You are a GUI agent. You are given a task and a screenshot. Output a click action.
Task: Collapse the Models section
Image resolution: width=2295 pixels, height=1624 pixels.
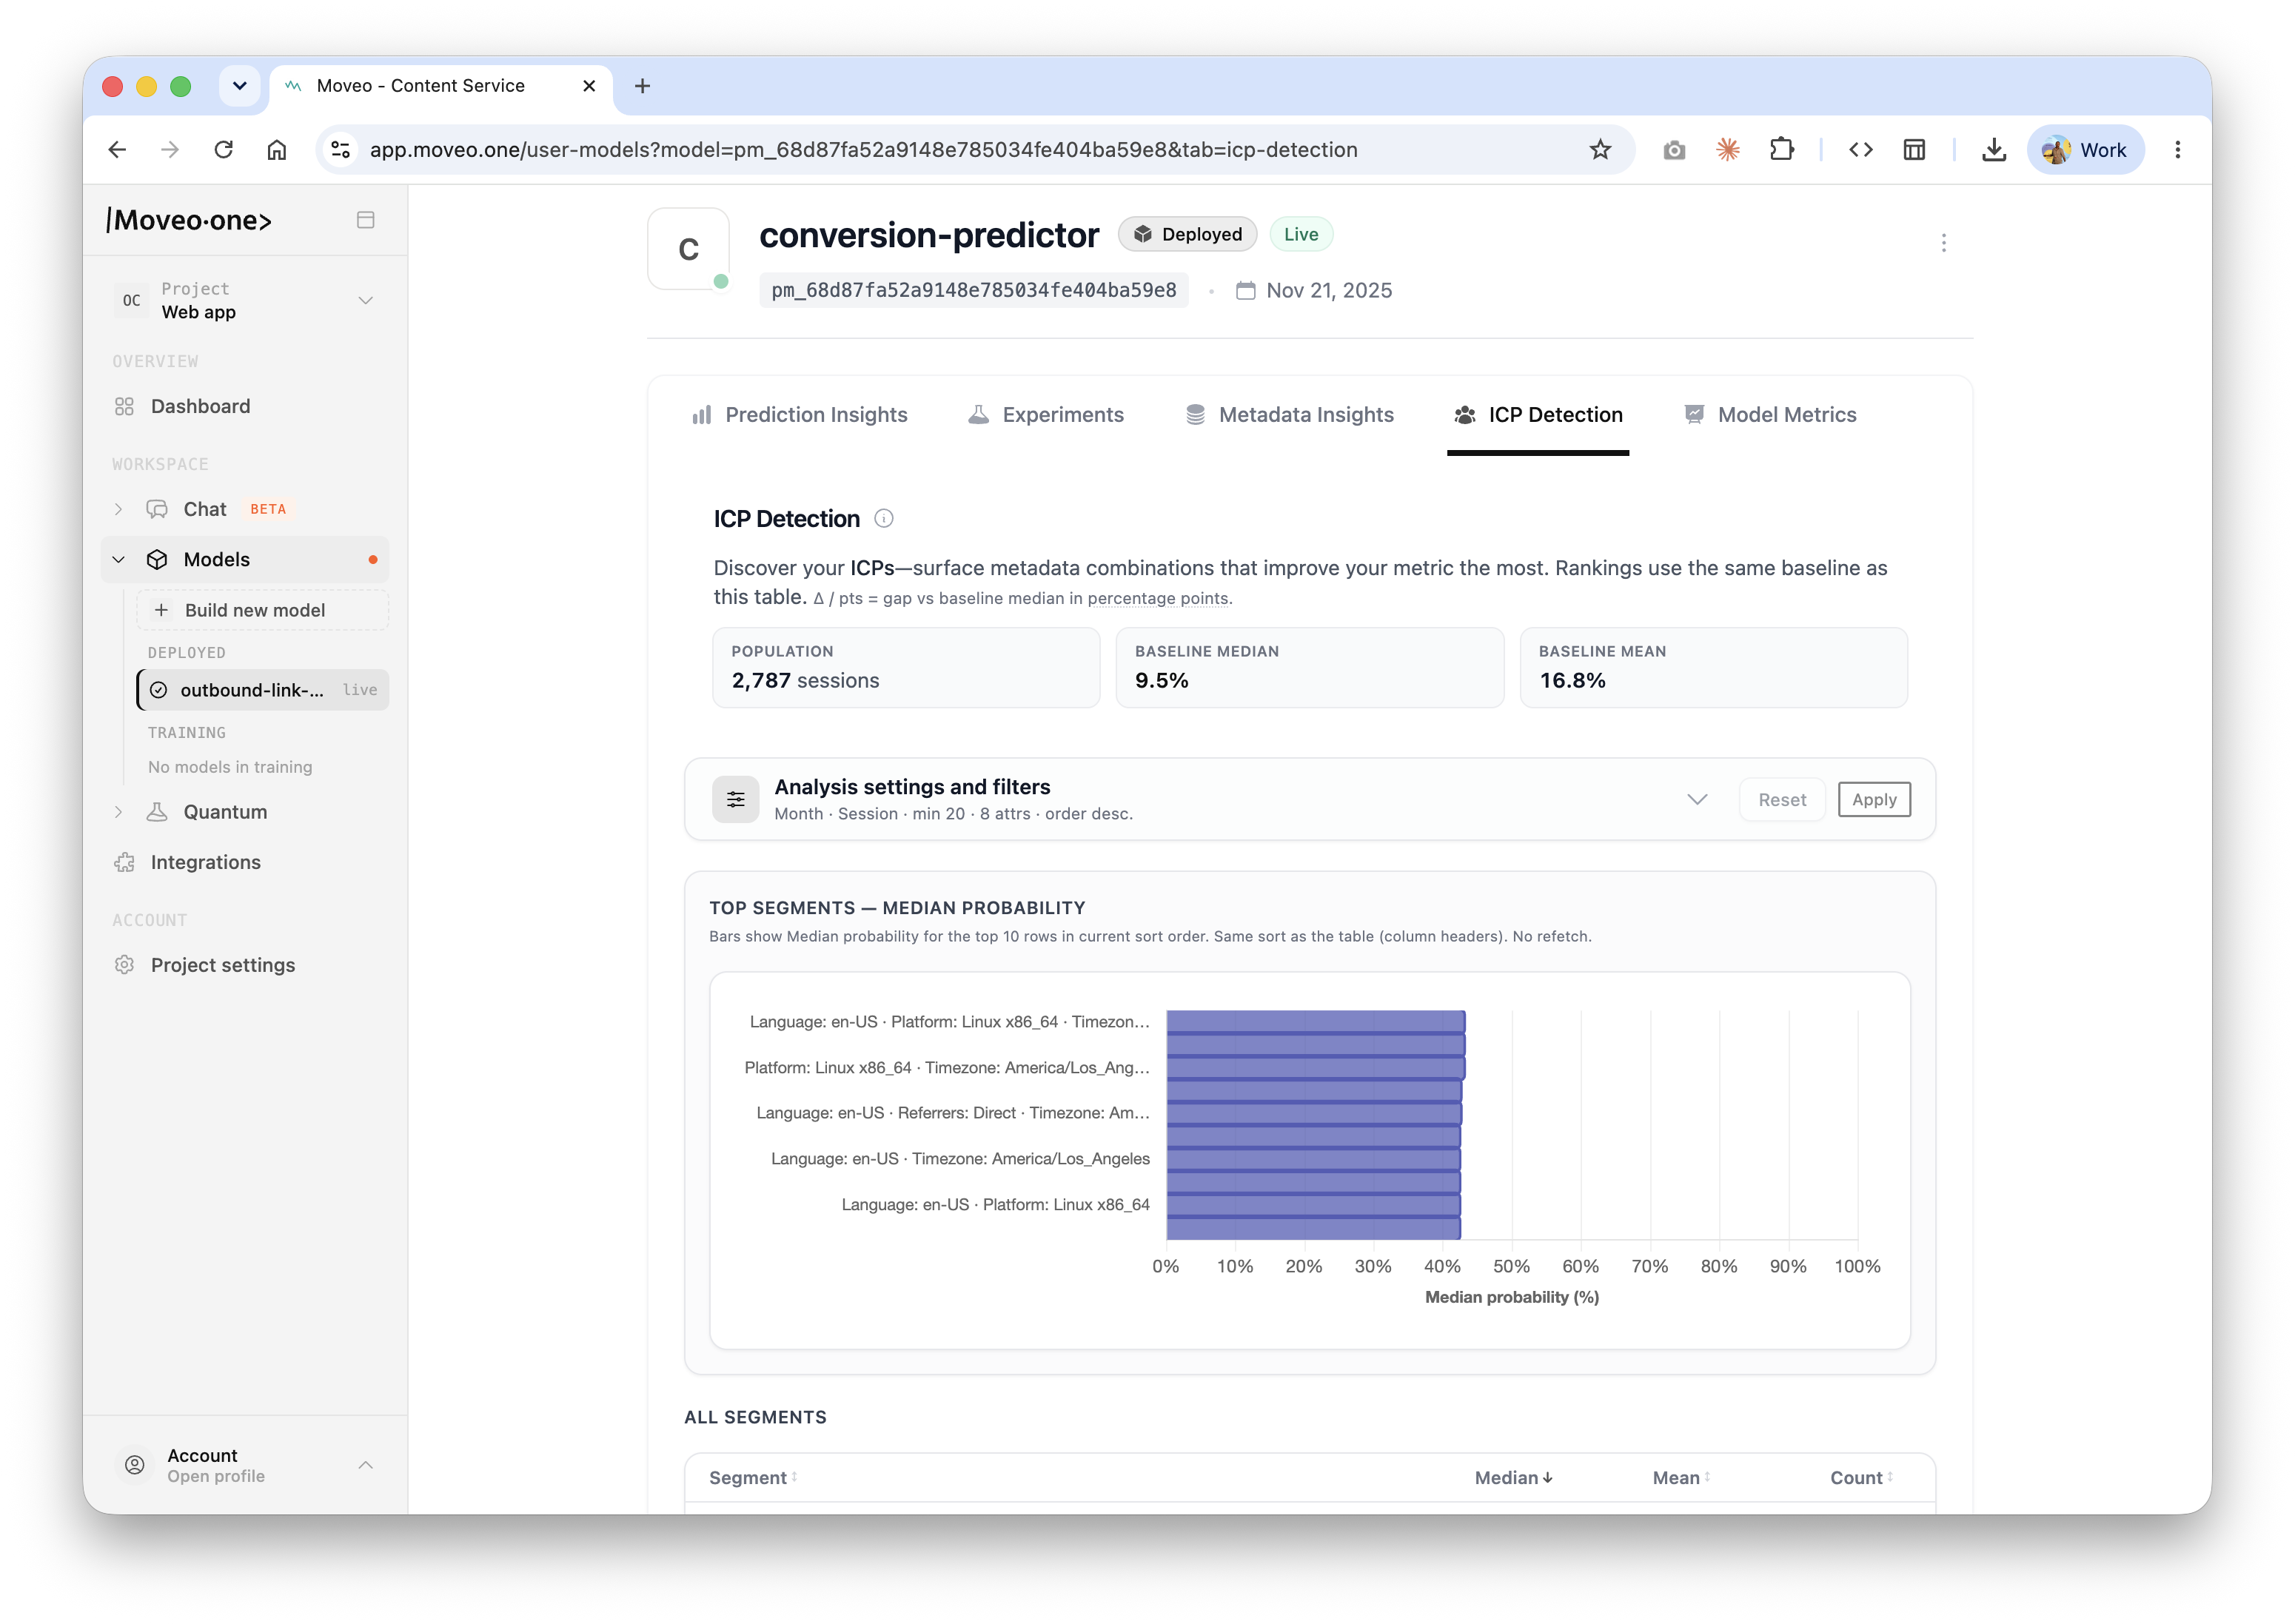(118, 559)
